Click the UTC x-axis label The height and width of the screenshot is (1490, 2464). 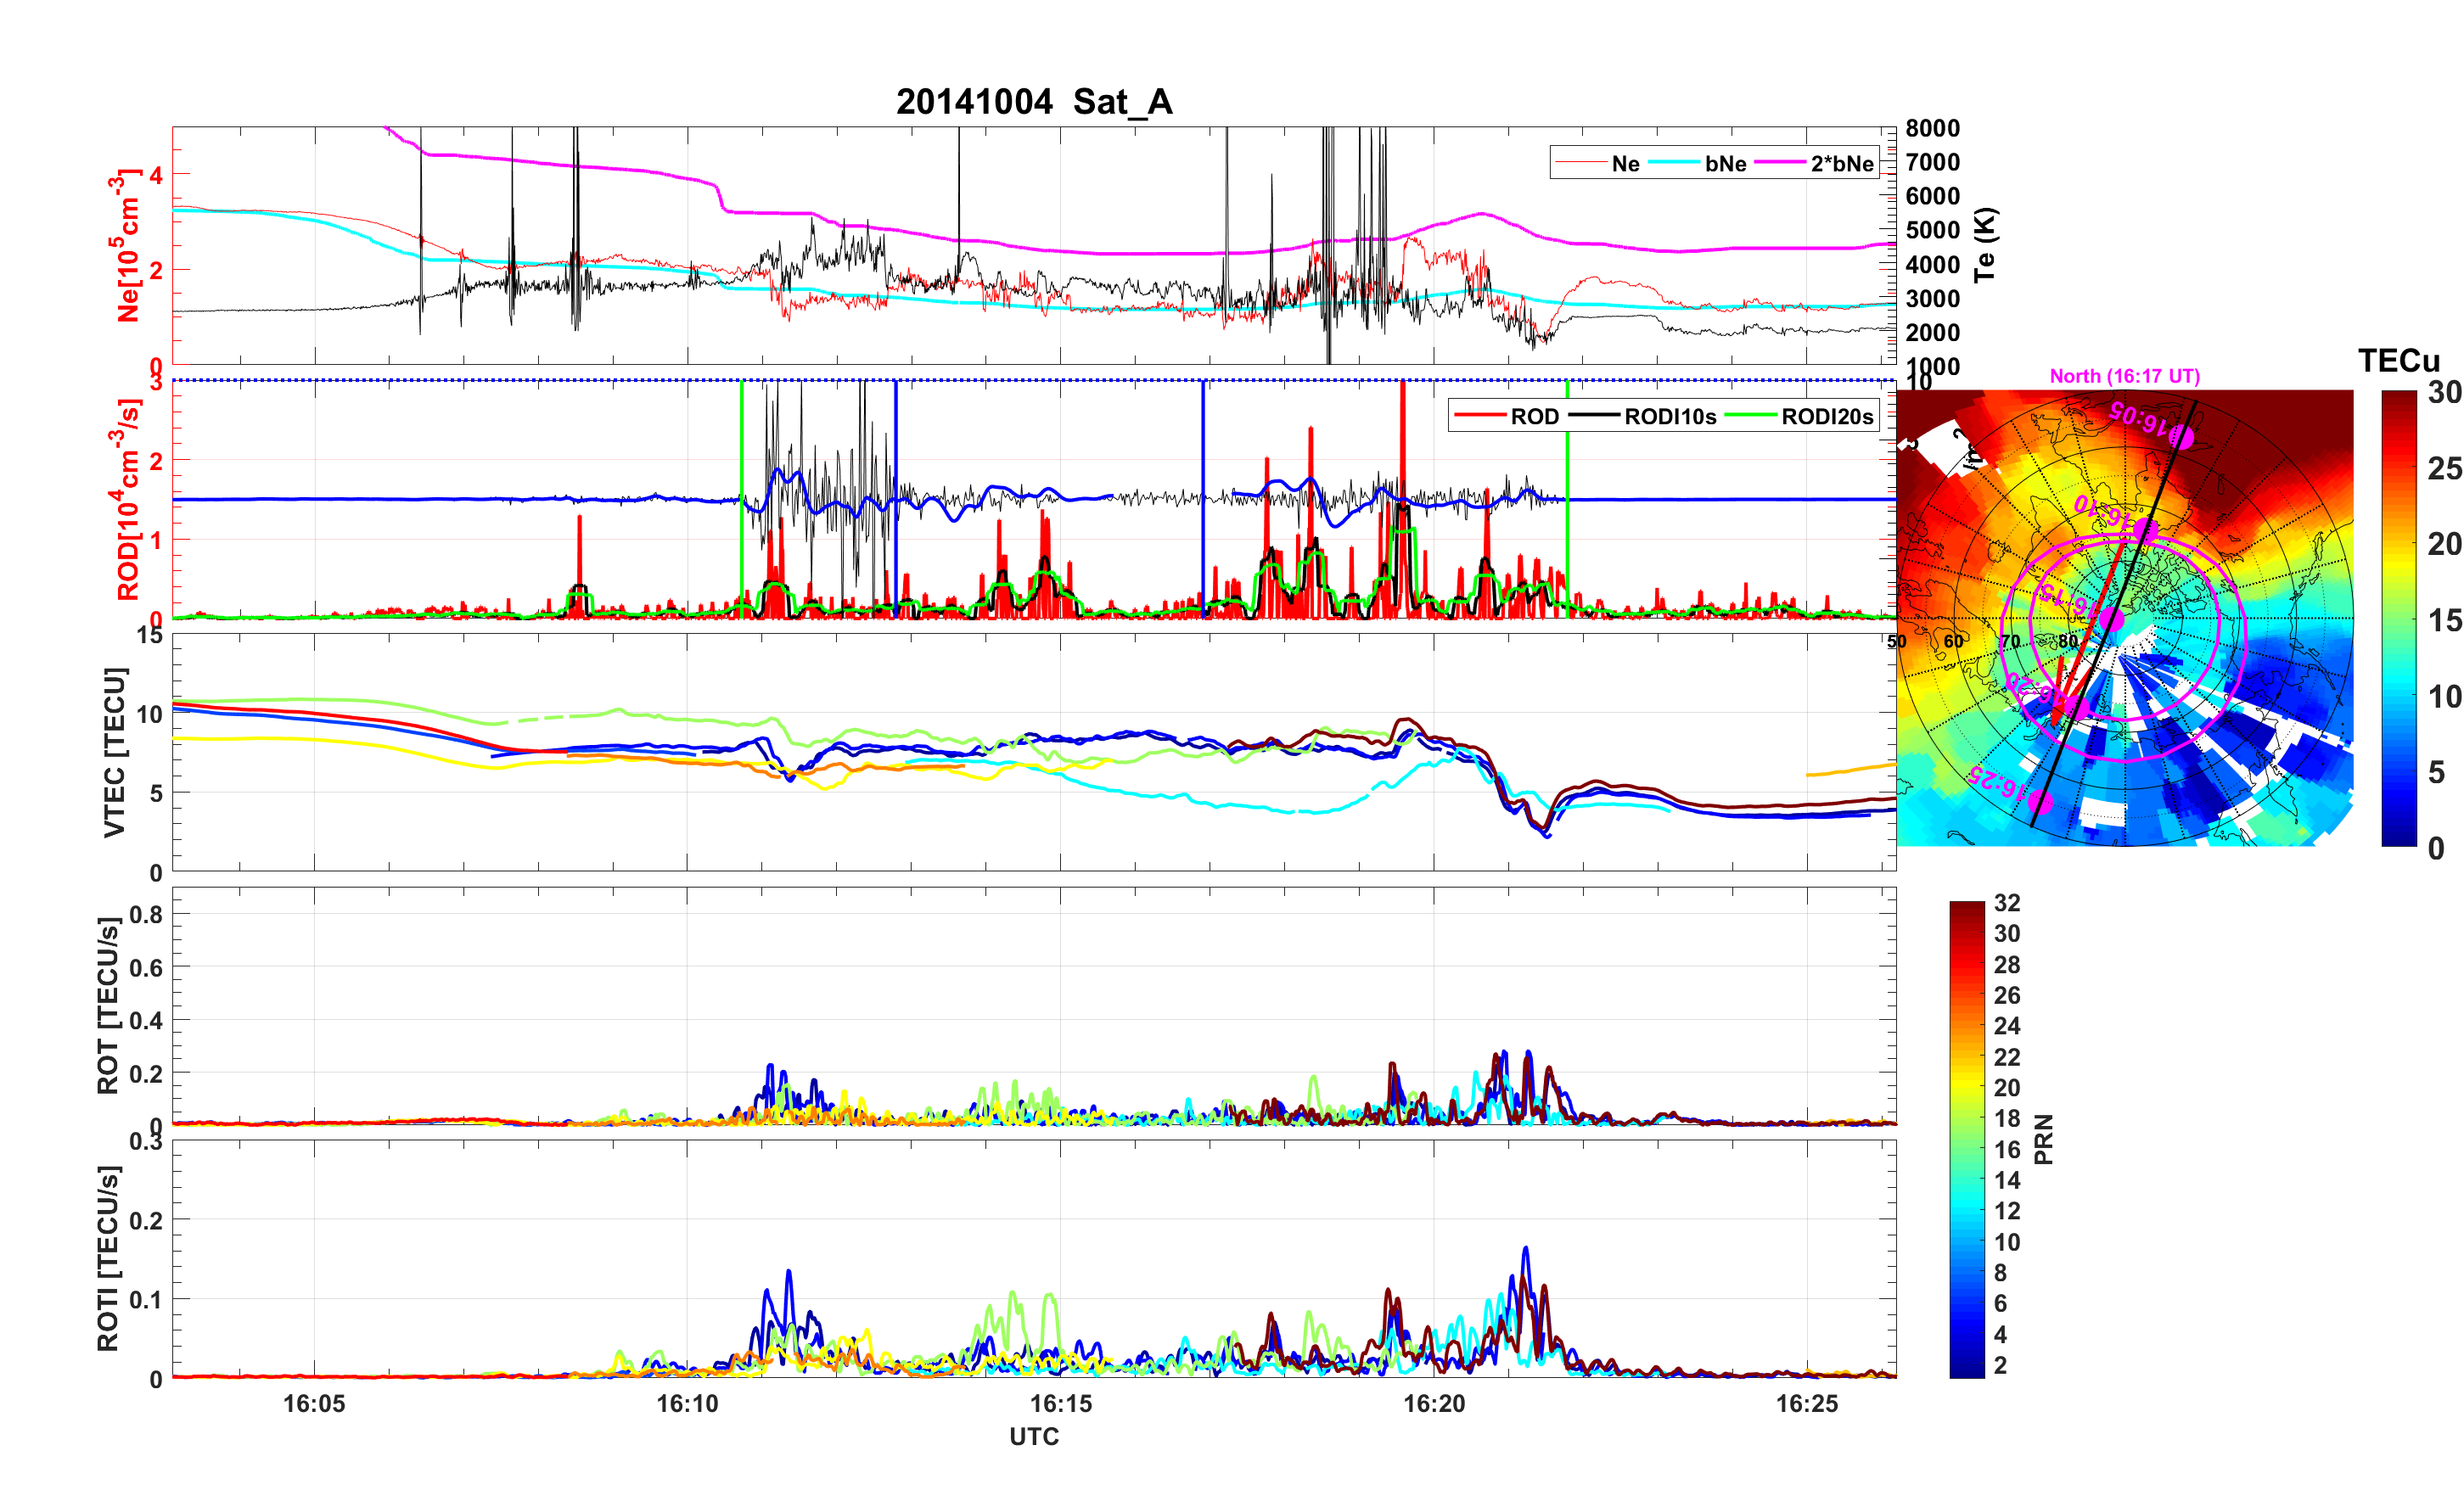point(1033,1436)
